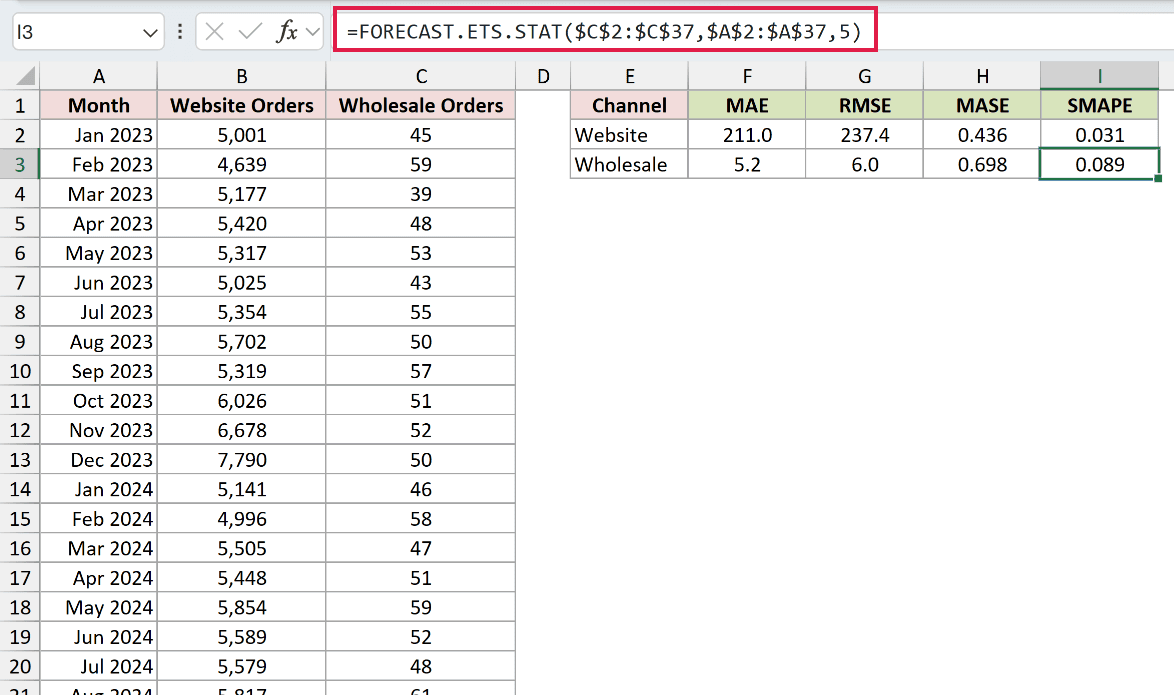Screen dimensions: 1174x695
Task: Click inside the formula bar text
Action: click(605, 31)
